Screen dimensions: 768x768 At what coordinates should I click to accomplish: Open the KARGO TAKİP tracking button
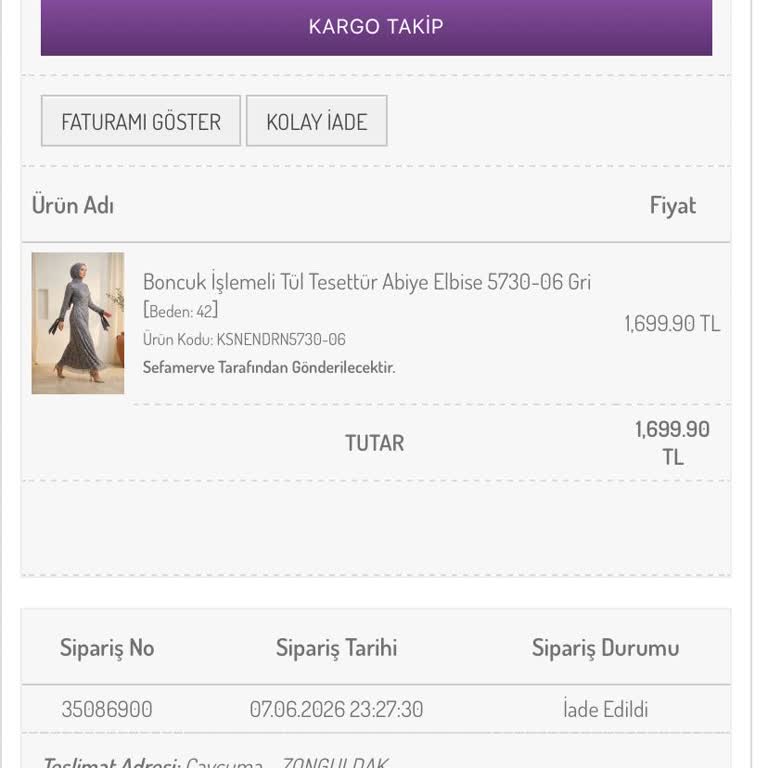coord(376,27)
